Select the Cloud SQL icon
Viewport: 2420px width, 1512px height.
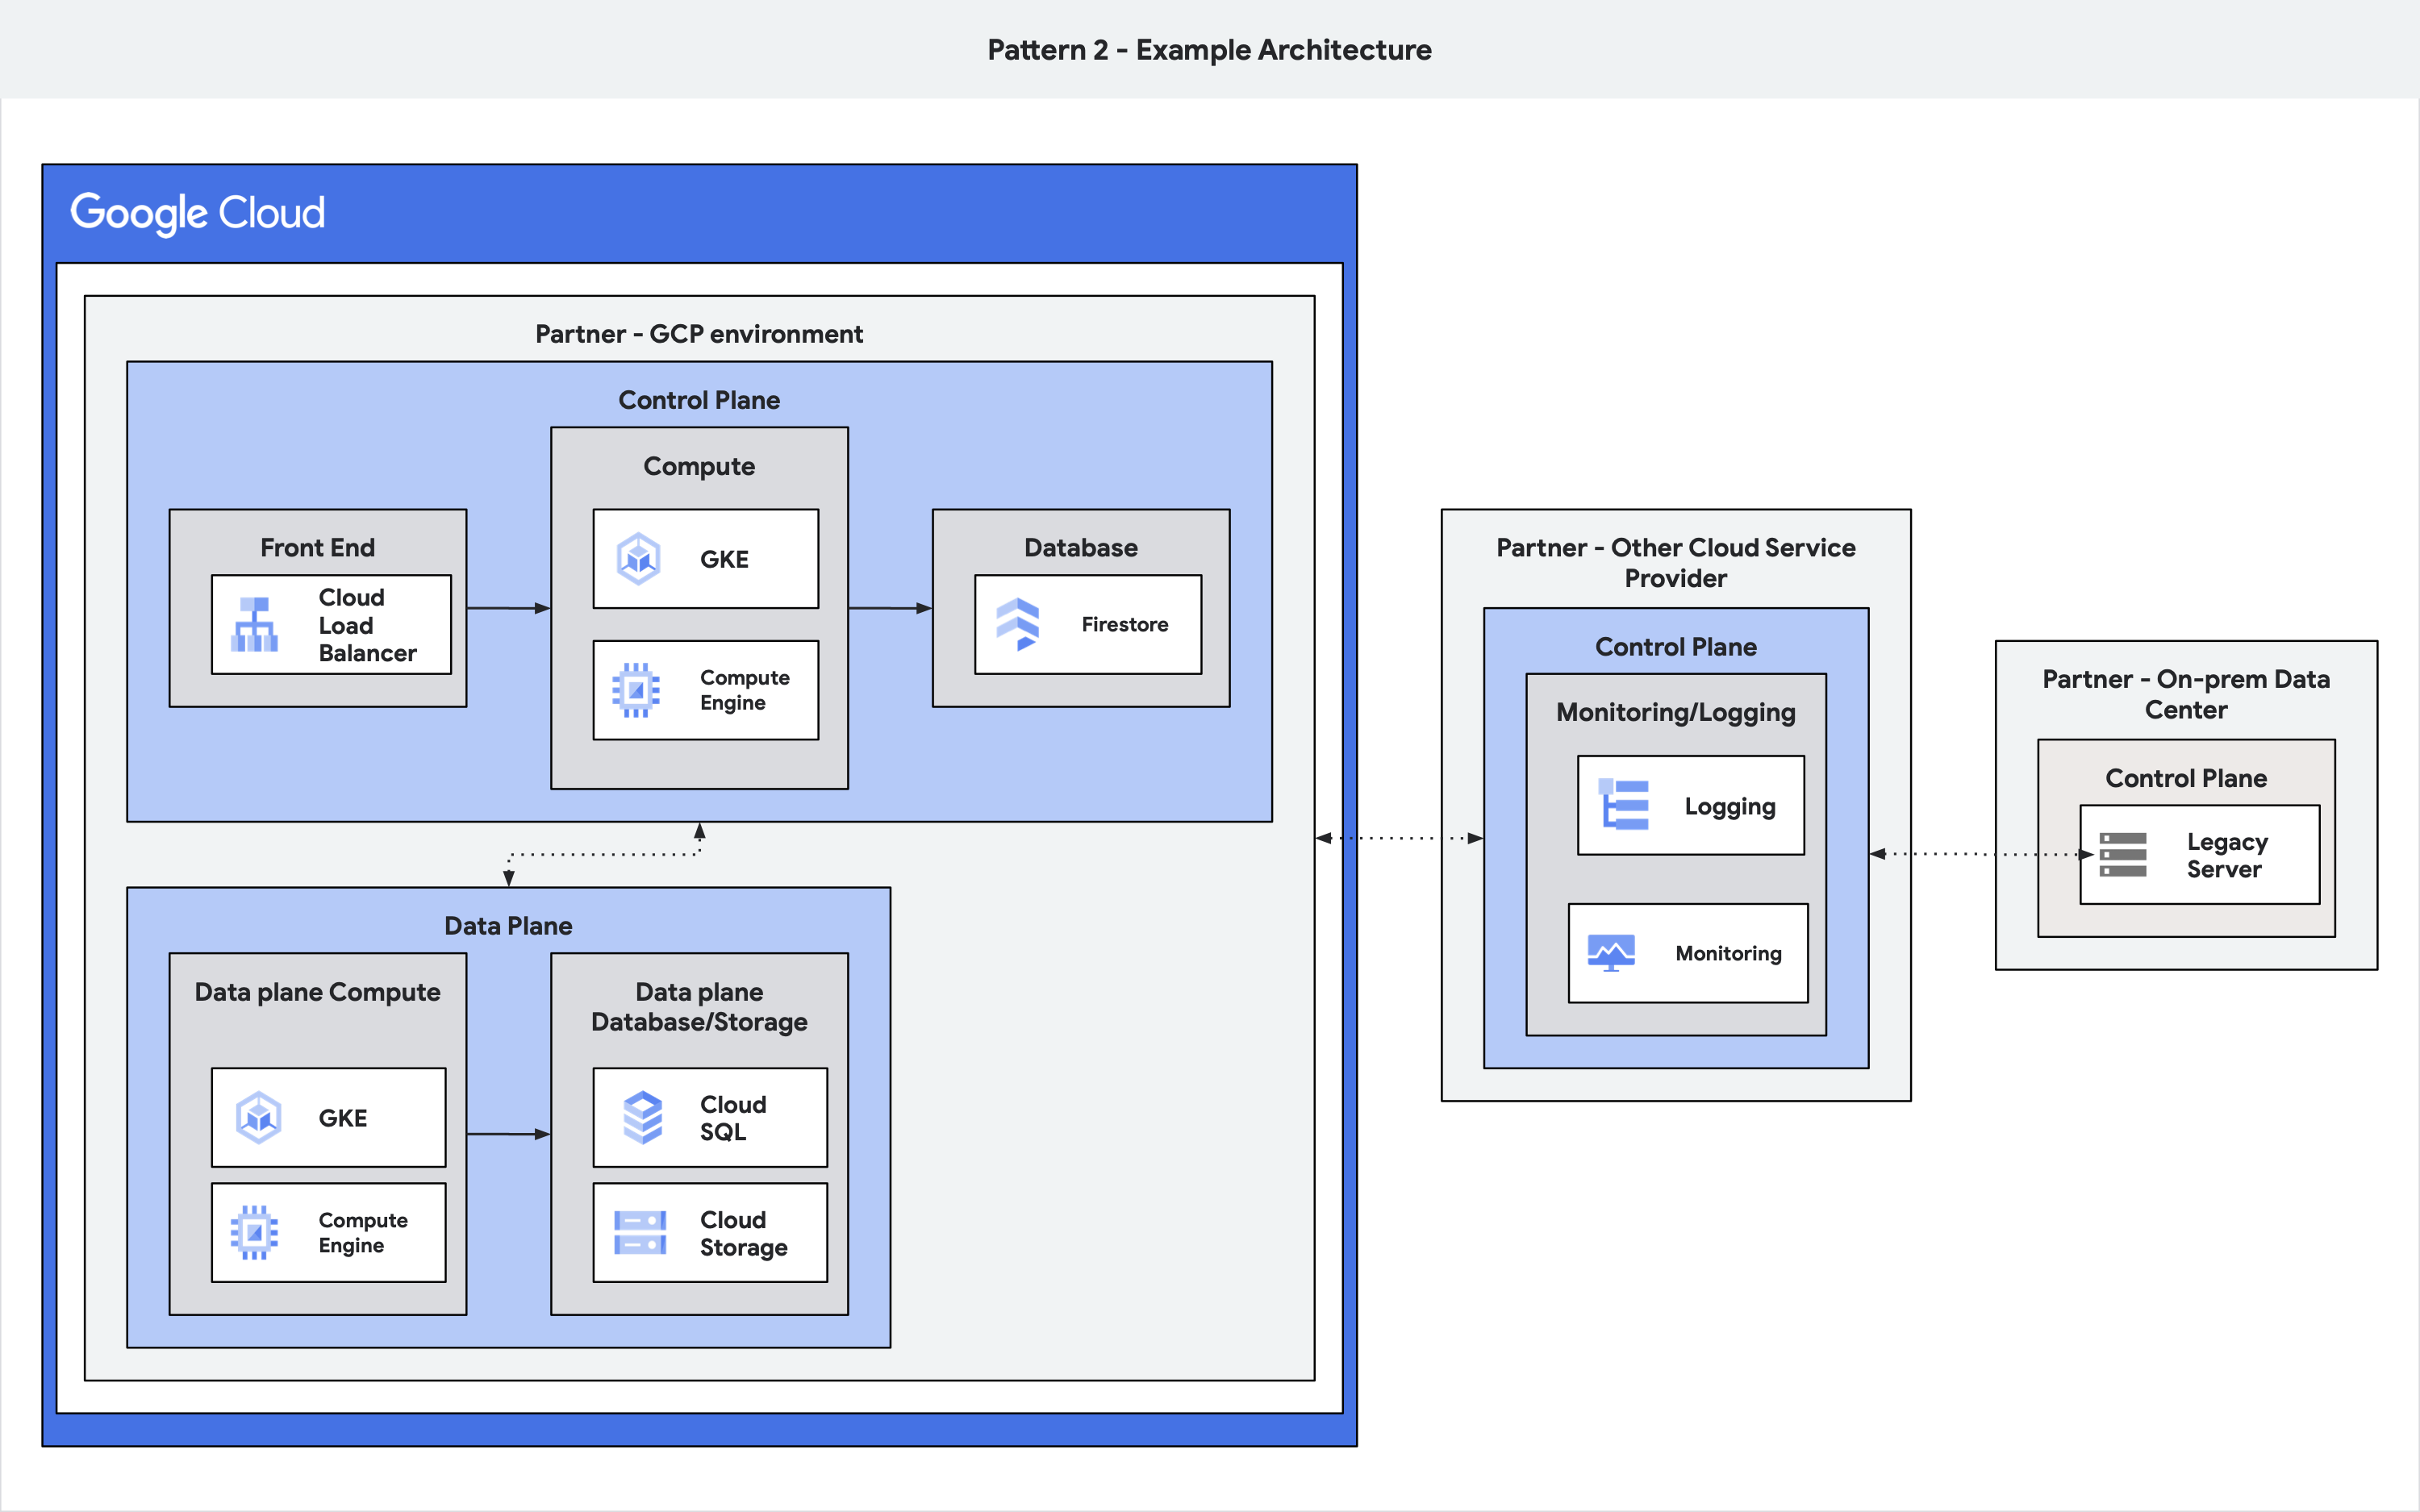point(645,1117)
